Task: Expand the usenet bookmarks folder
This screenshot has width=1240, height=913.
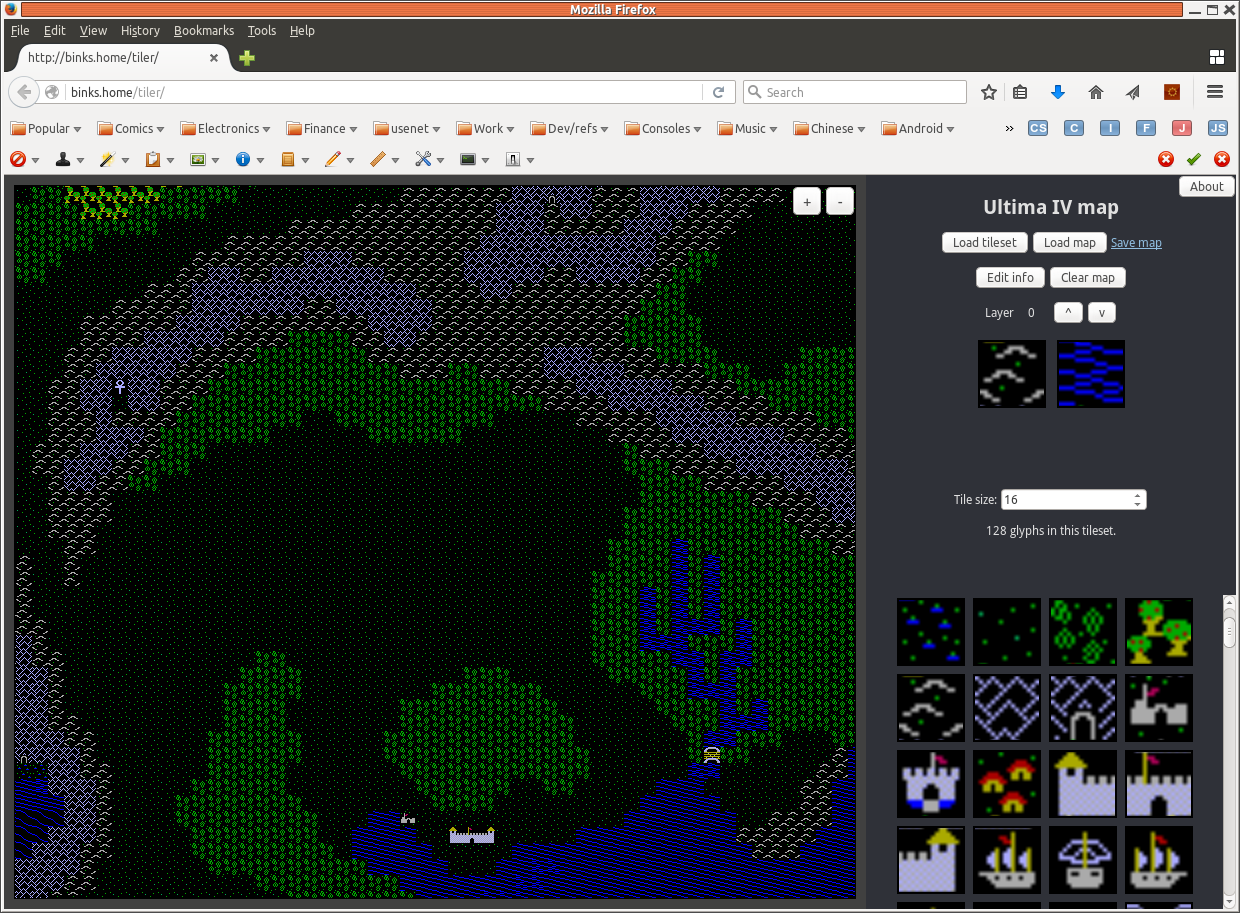Action: pyautogui.click(x=409, y=128)
